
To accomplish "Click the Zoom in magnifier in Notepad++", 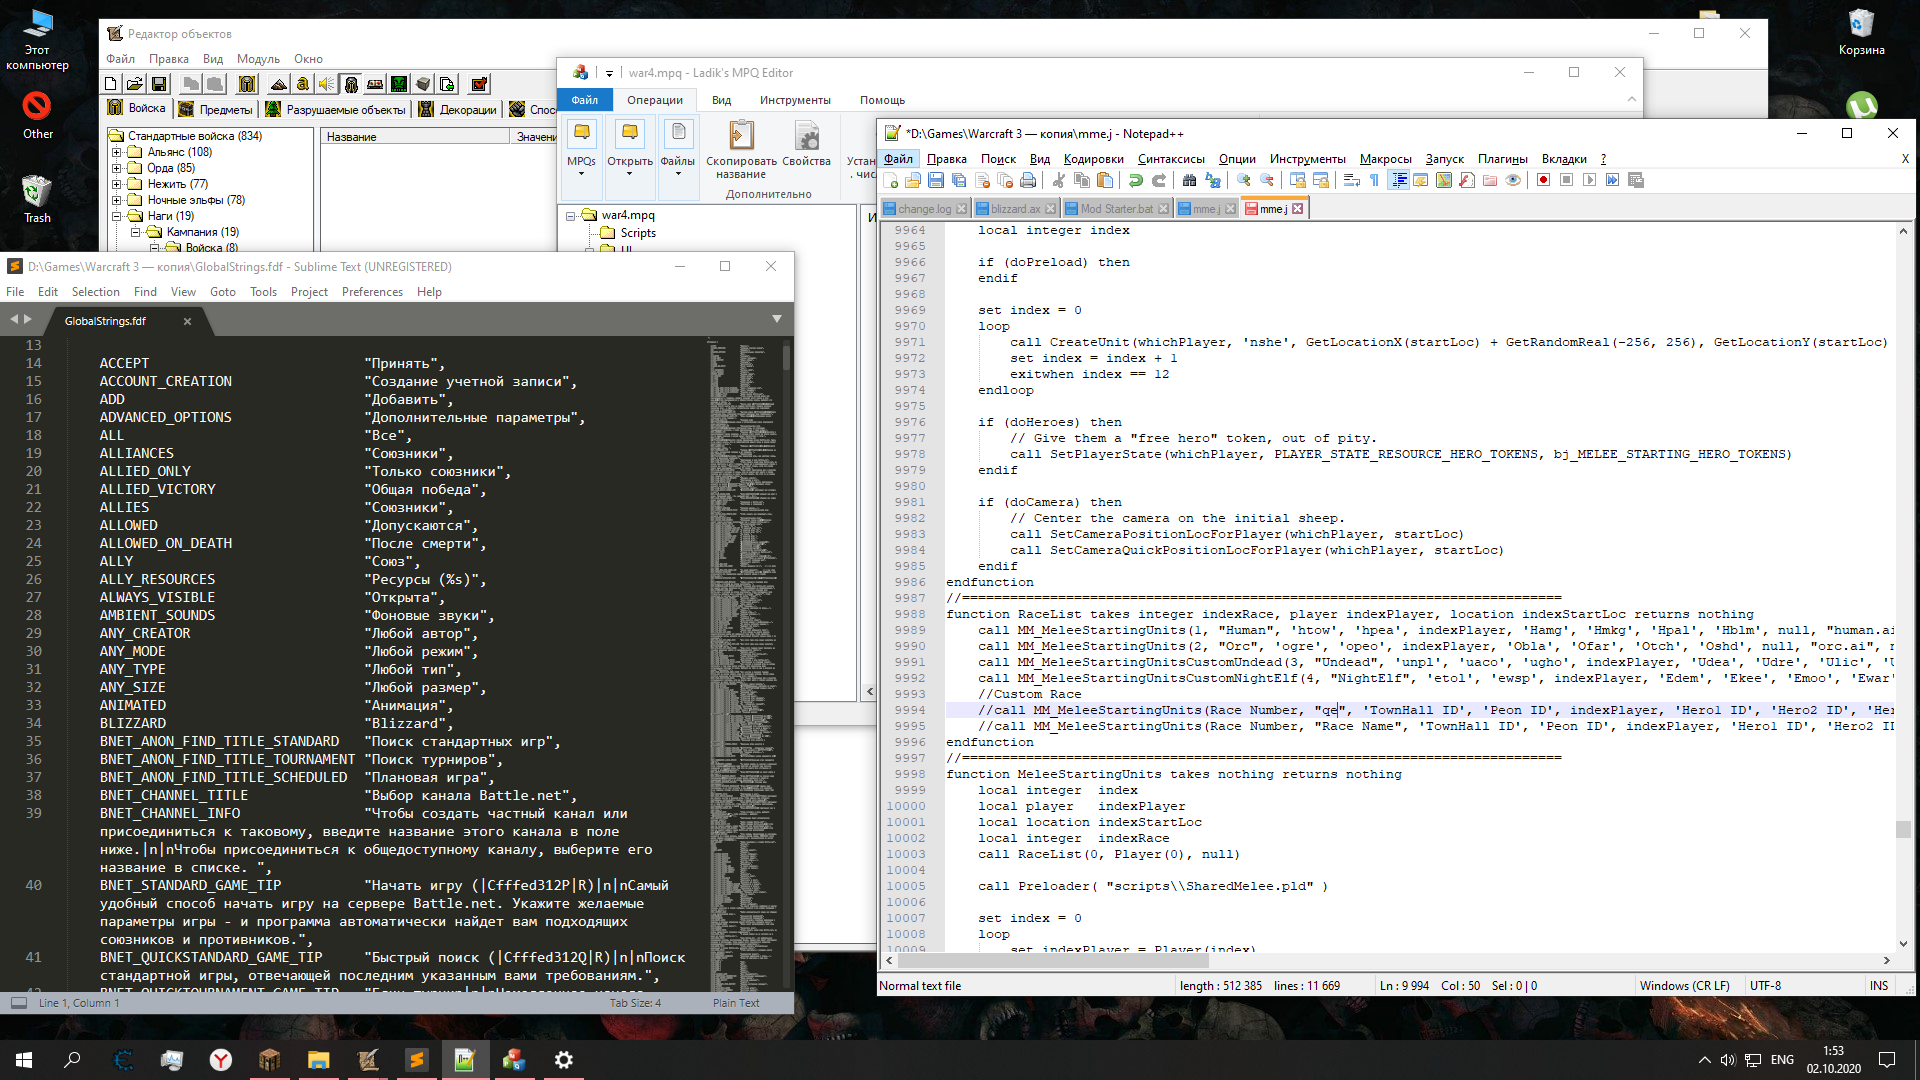I will coord(1243,181).
